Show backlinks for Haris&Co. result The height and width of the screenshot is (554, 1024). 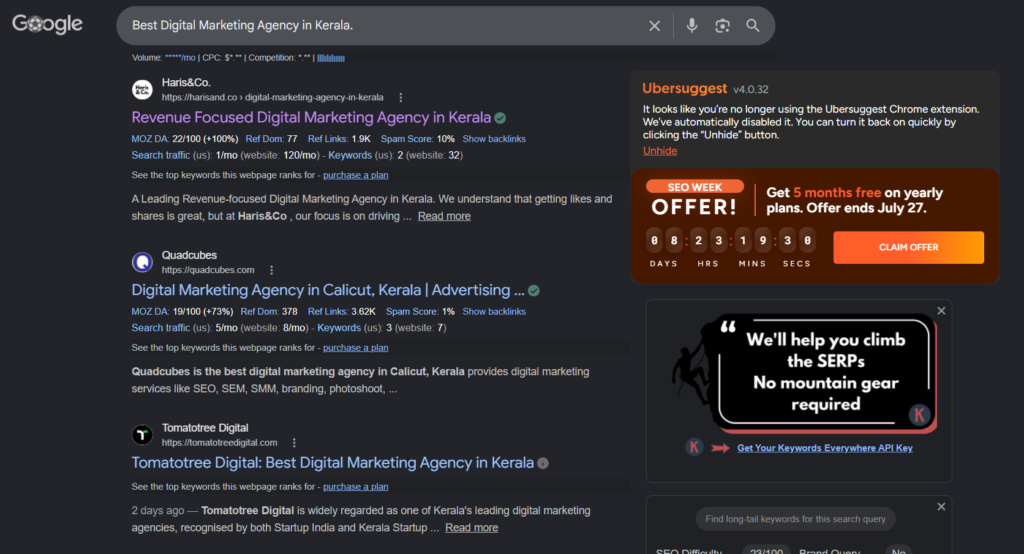pos(494,139)
